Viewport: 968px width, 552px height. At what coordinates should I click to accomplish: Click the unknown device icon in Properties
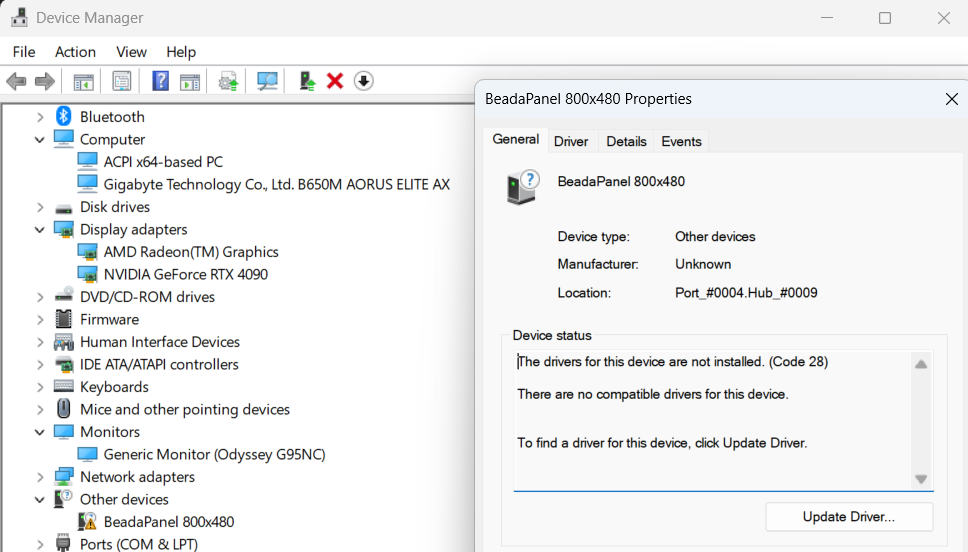pyautogui.click(x=522, y=187)
